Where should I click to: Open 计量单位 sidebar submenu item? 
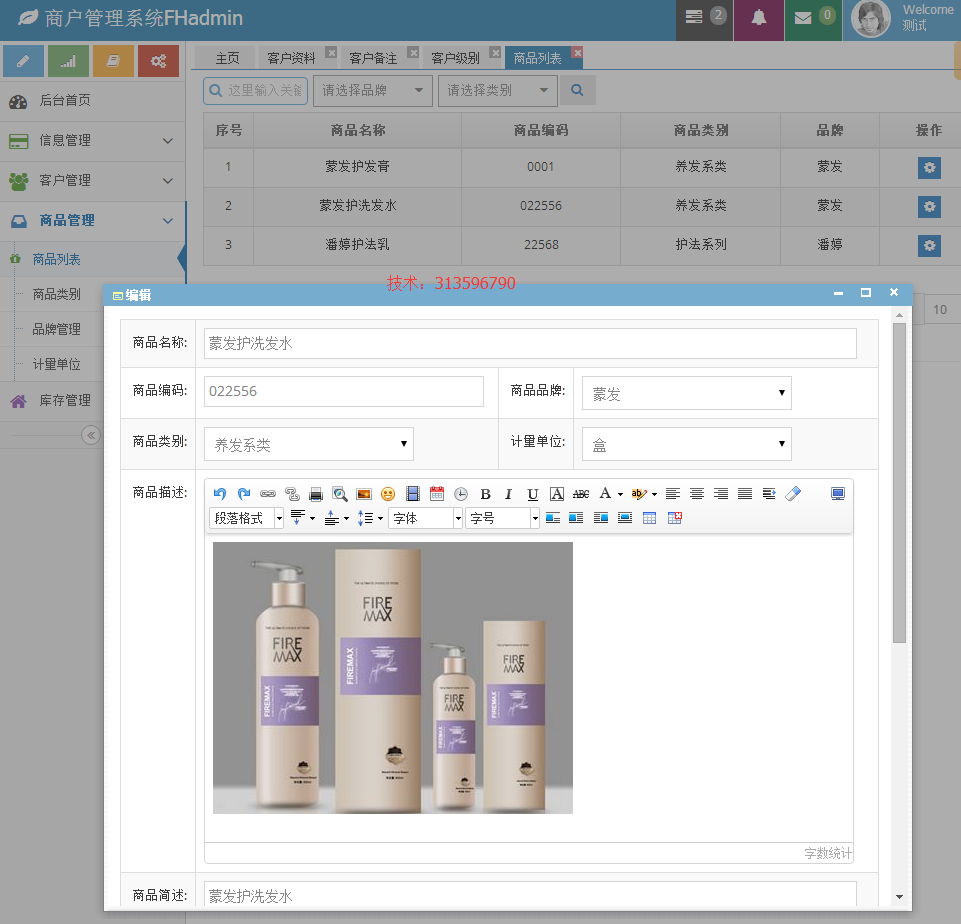pyautogui.click(x=56, y=365)
